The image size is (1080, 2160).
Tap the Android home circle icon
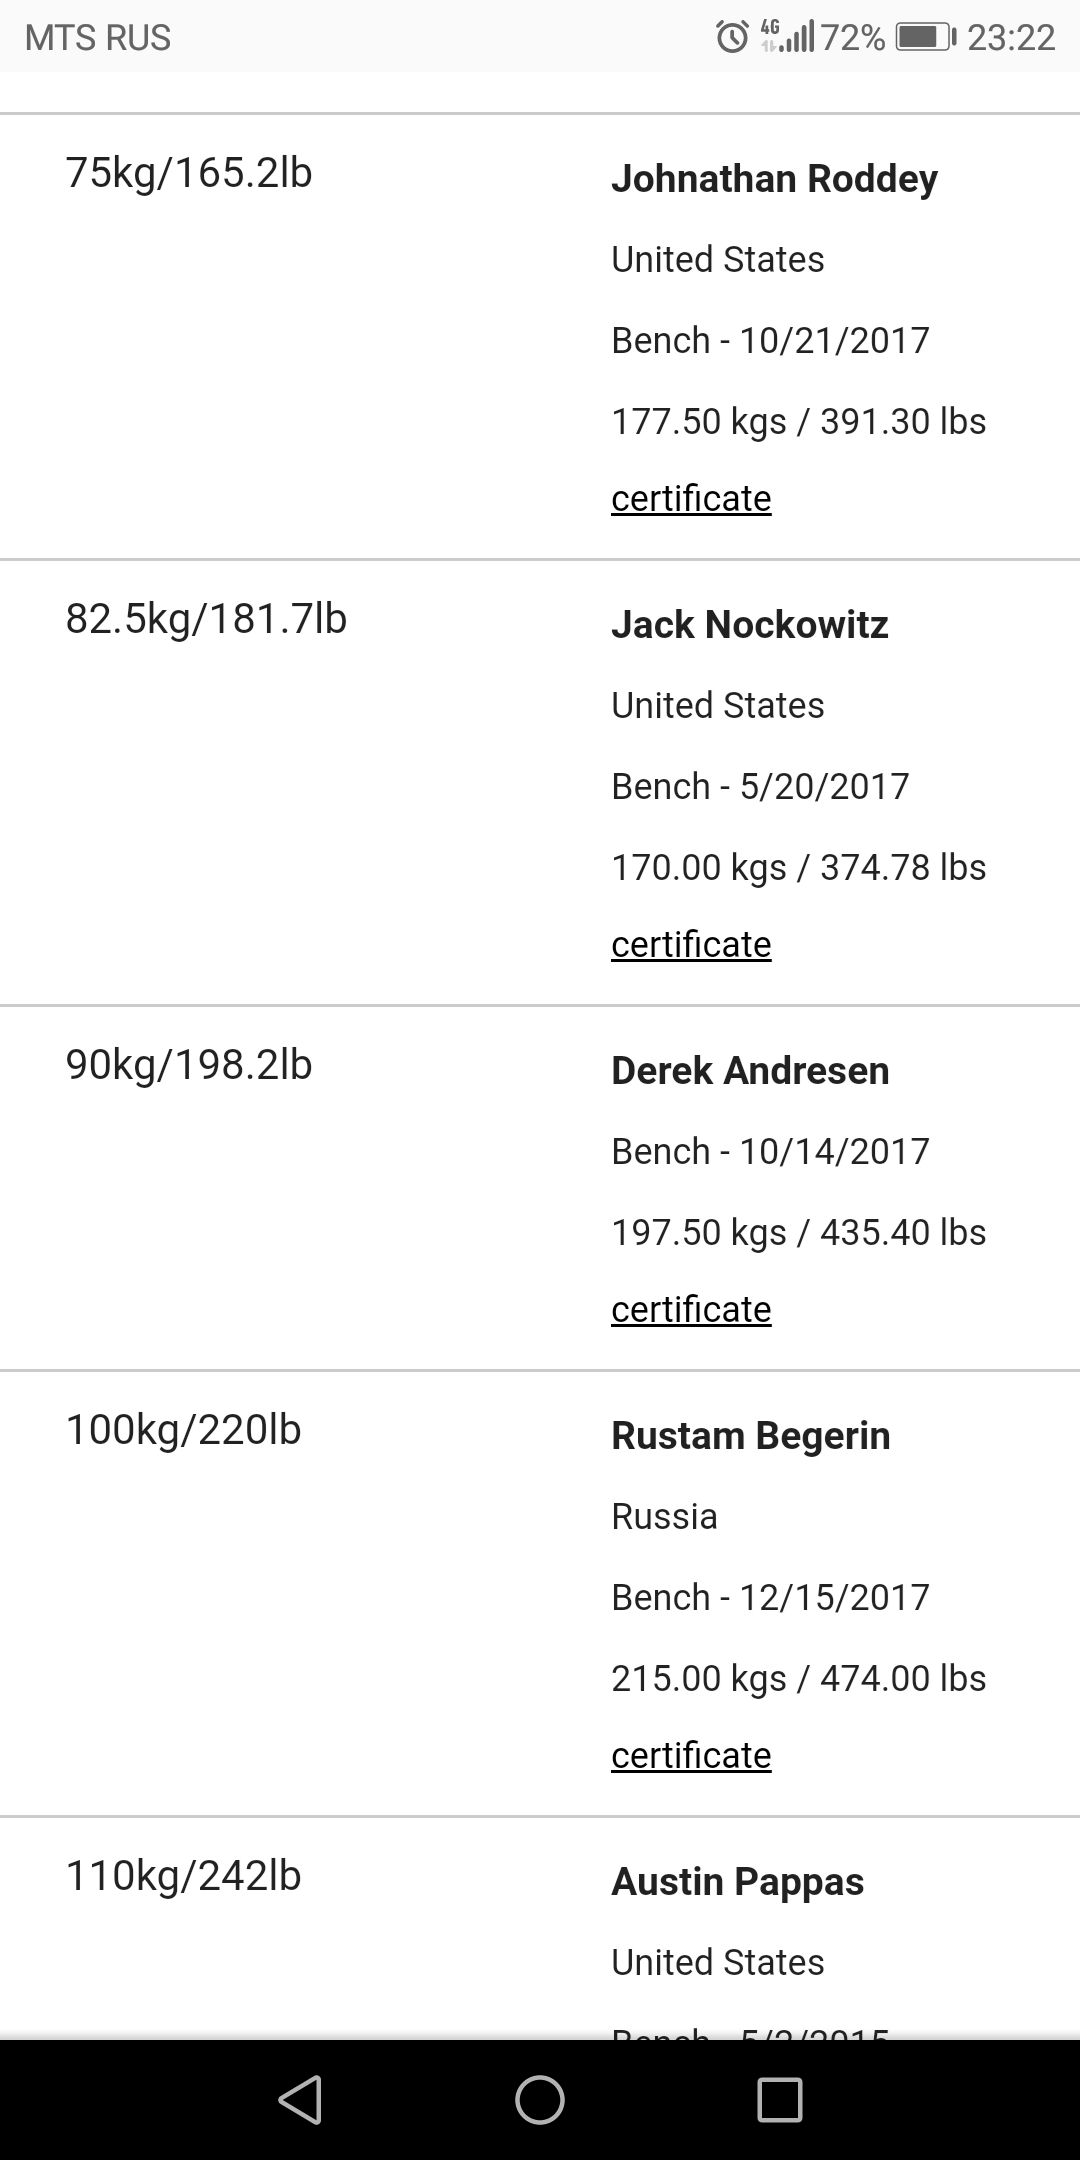(540, 2099)
